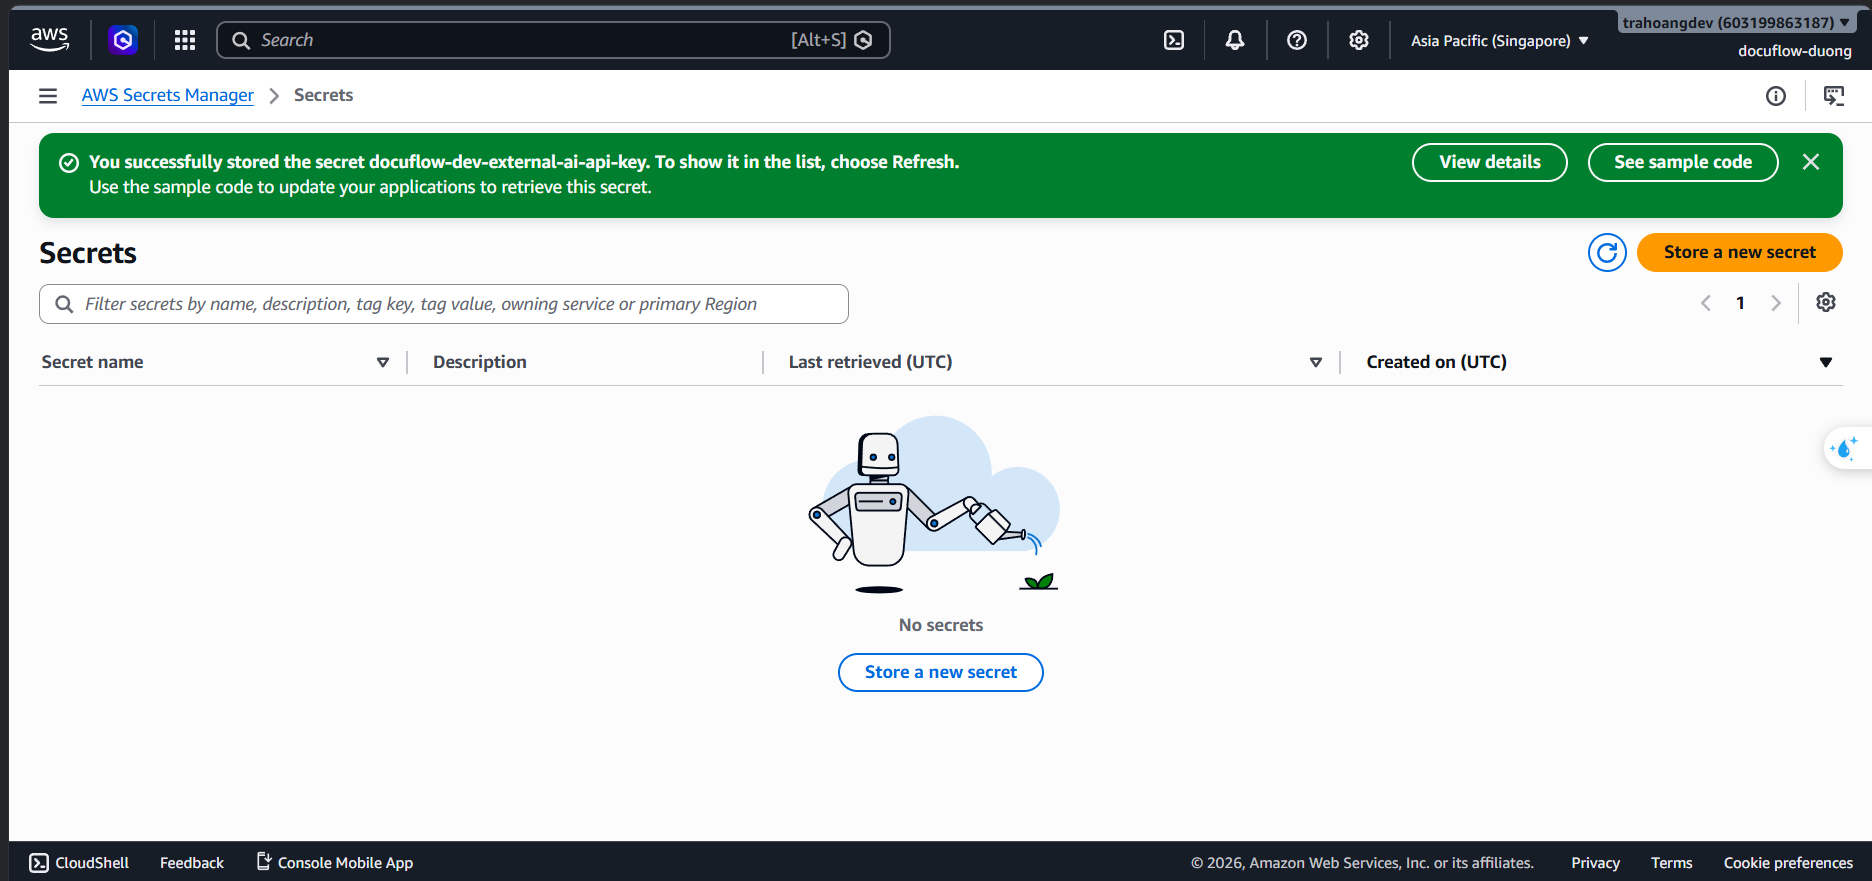Open the AWS home logo

(x=49, y=40)
